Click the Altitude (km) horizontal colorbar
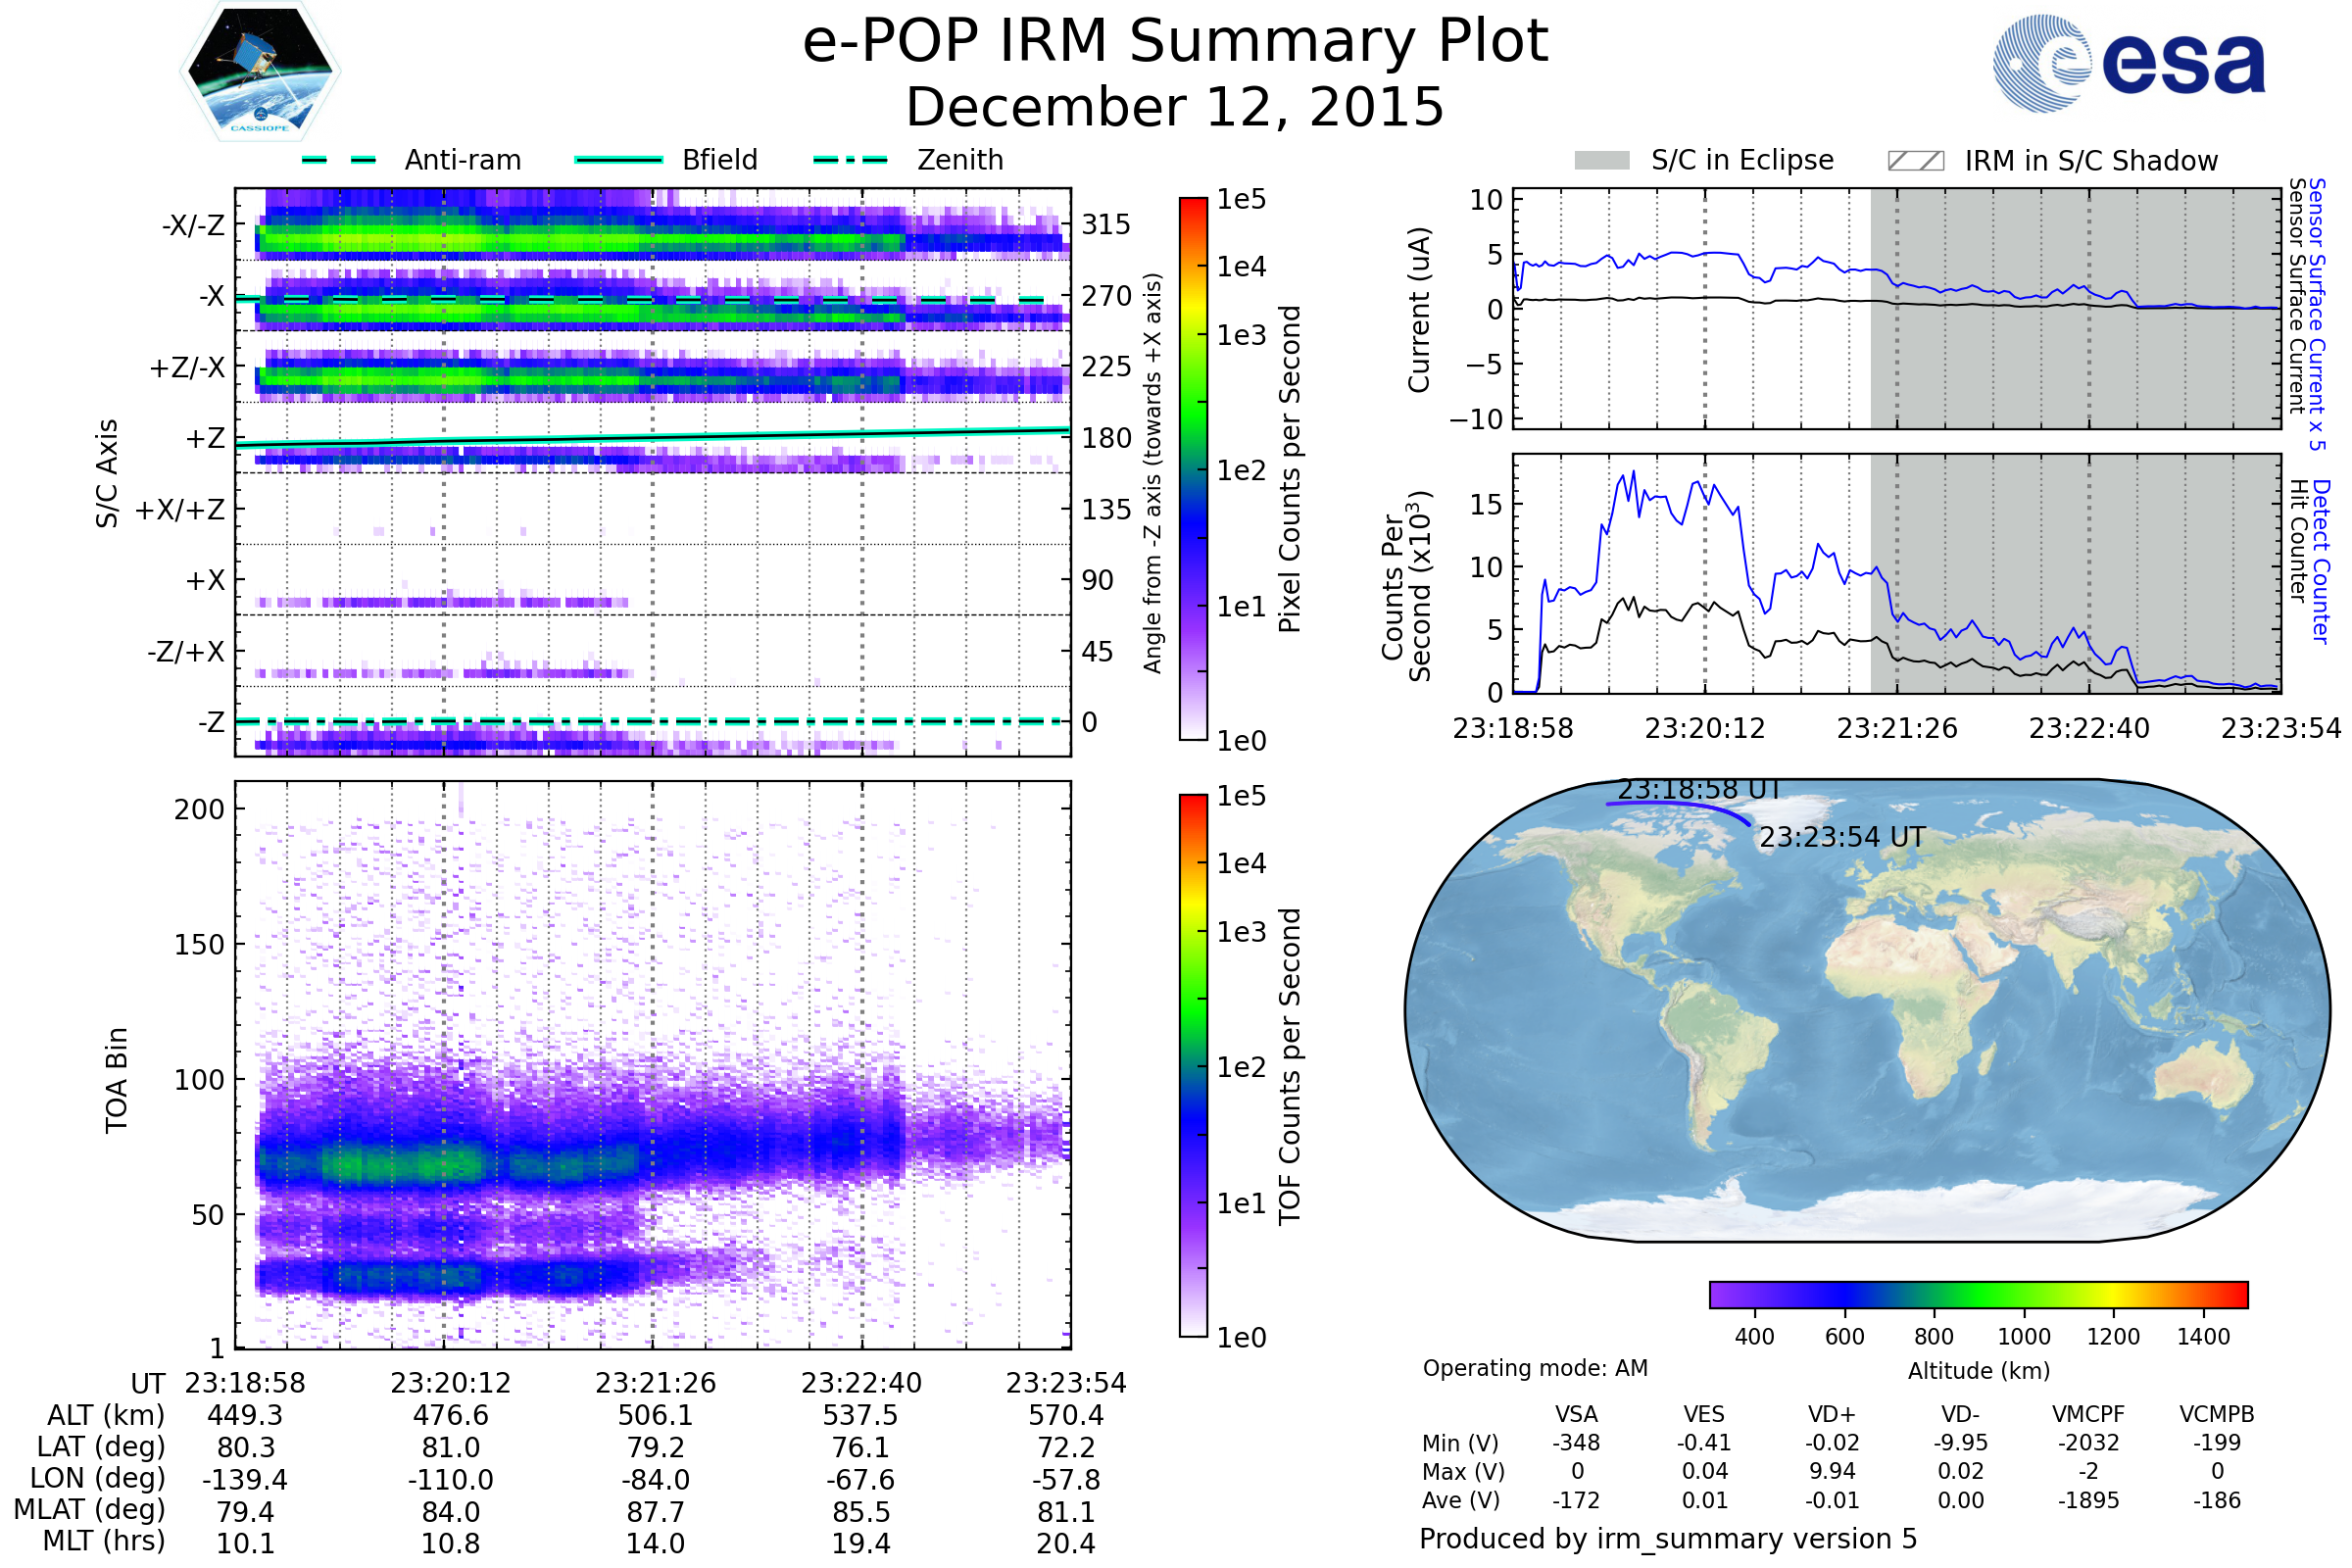 (x=1978, y=1294)
